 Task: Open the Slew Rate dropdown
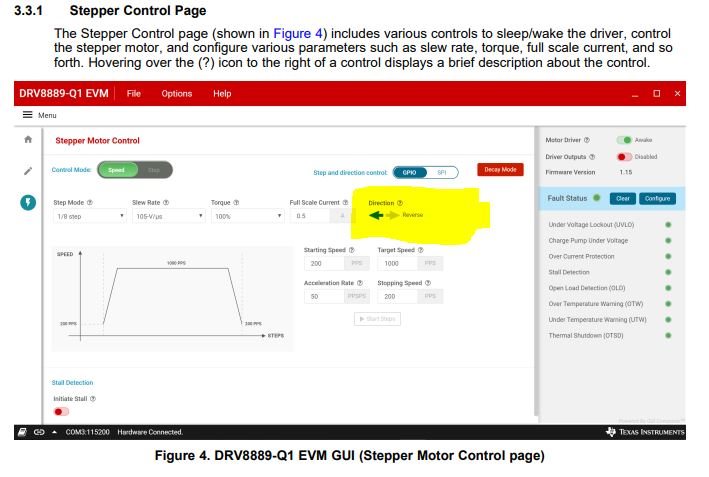(x=169, y=216)
